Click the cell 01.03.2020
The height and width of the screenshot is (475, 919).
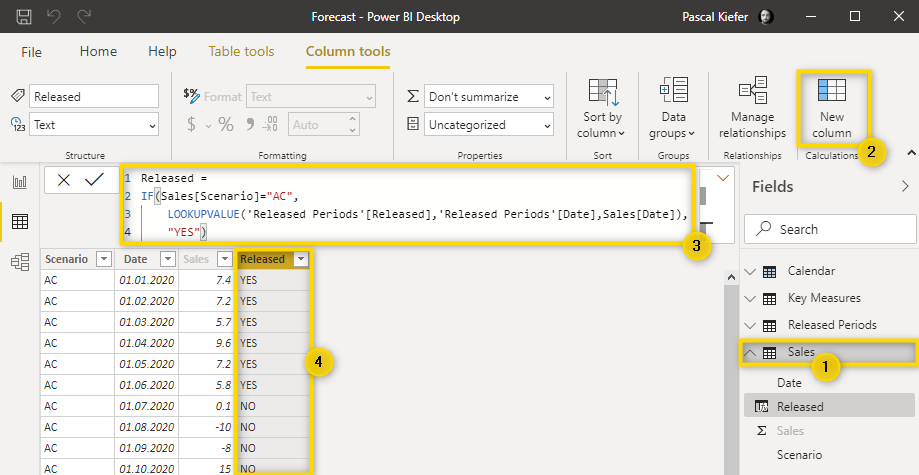click(x=147, y=322)
